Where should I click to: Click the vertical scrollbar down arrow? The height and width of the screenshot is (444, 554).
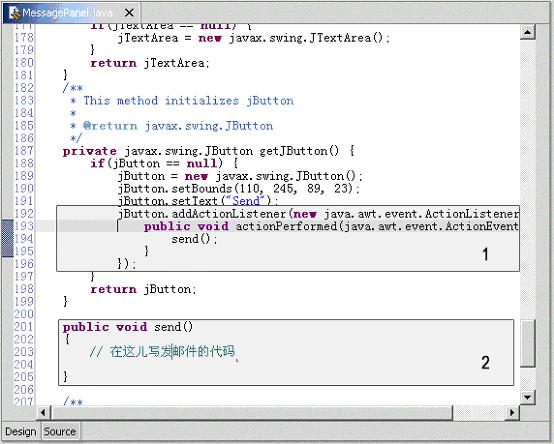pos(528,397)
